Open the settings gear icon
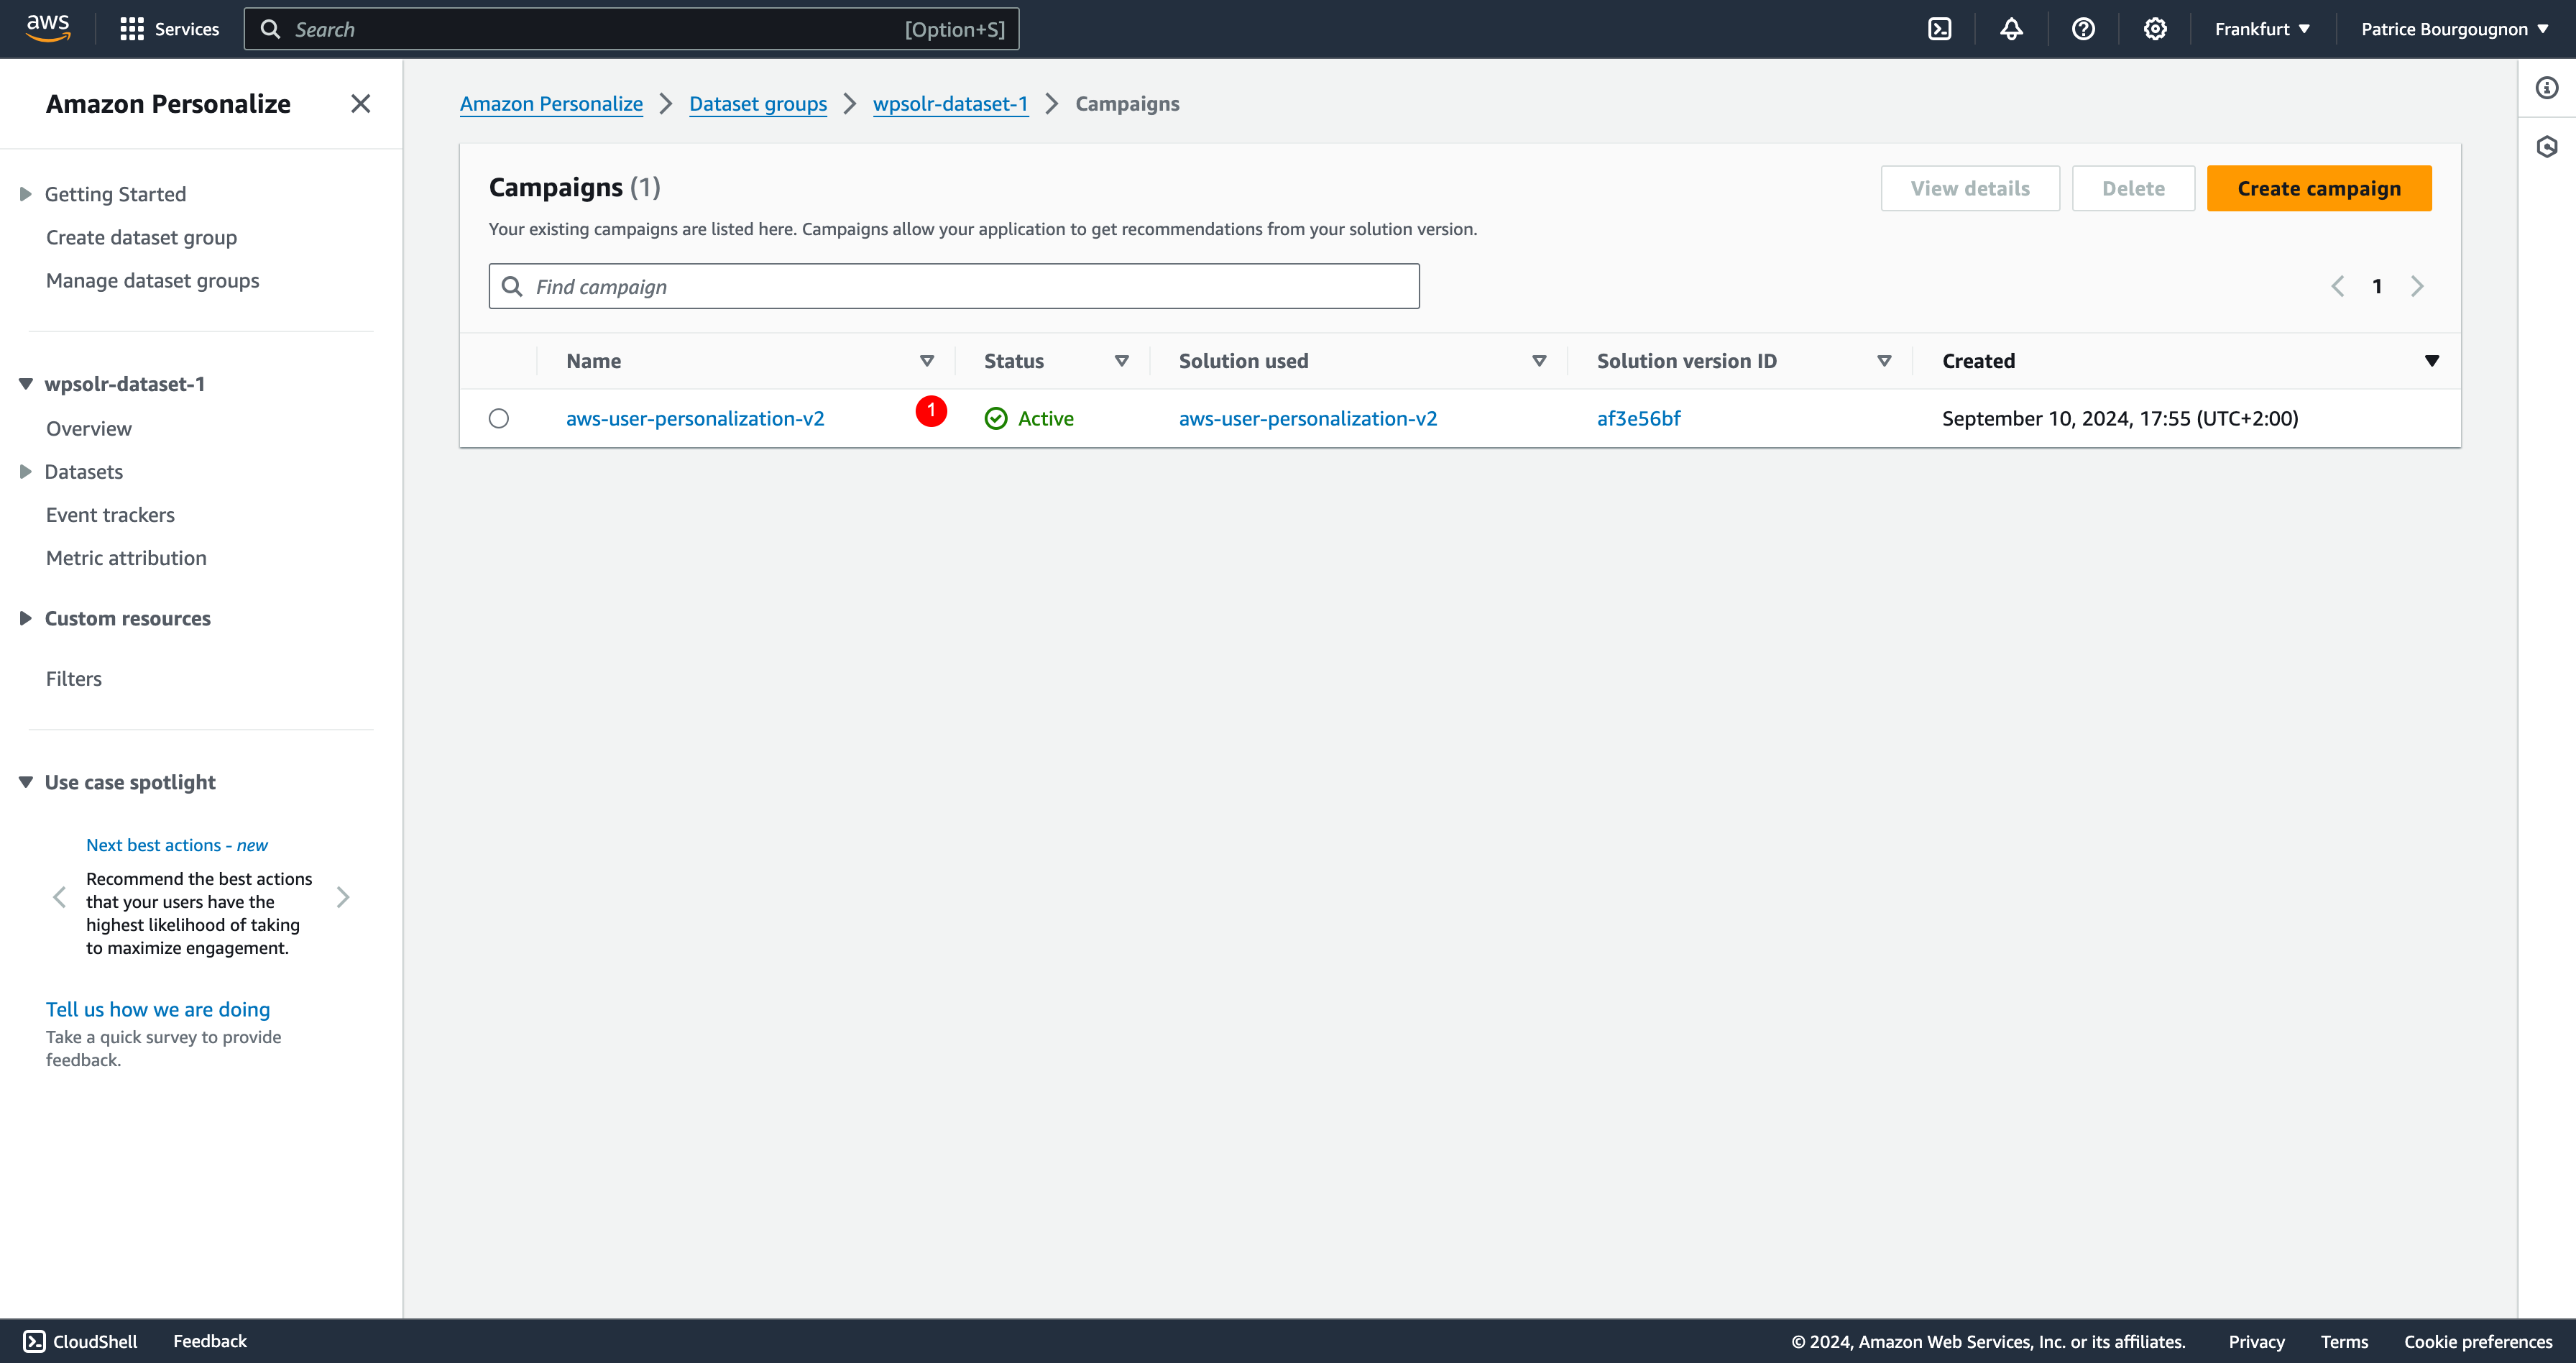Screen dimensions: 2576x1363 [x=2155, y=29]
